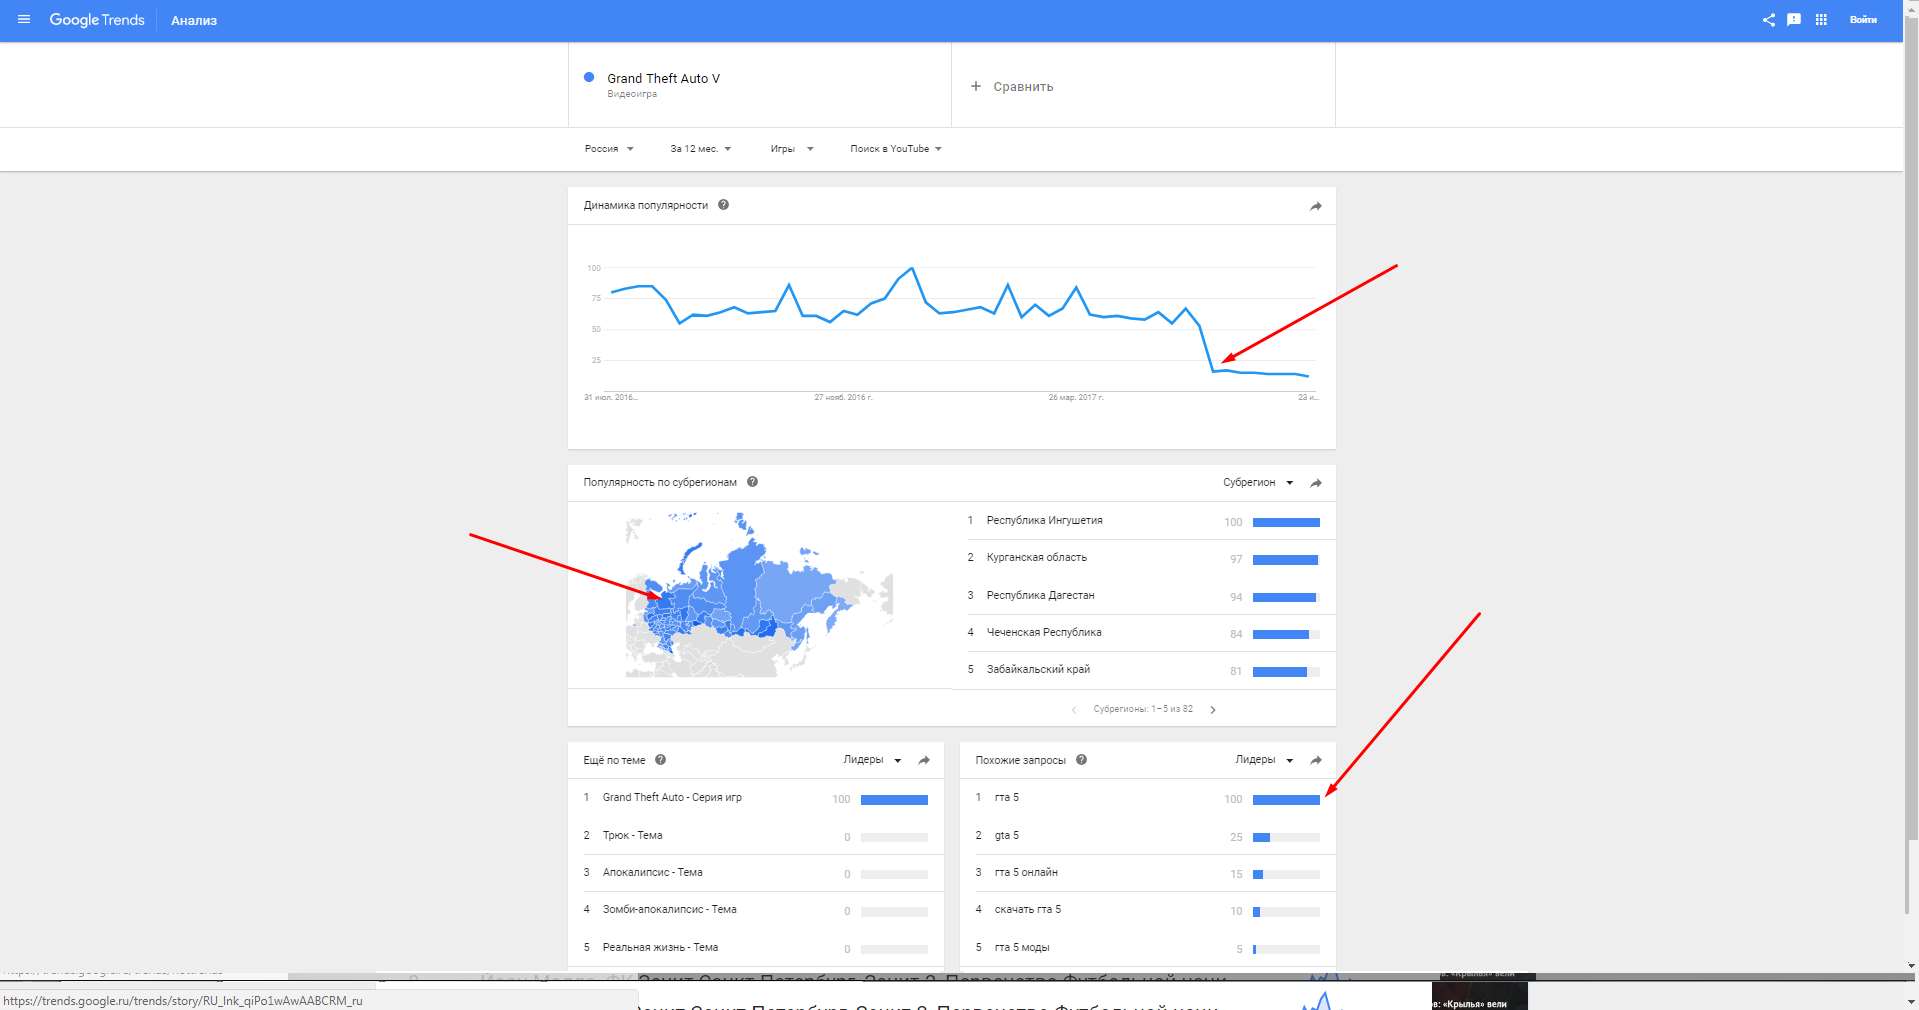1919x1010 pixels.
Task: Open the Россия region dropdown
Action: coord(609,149)
